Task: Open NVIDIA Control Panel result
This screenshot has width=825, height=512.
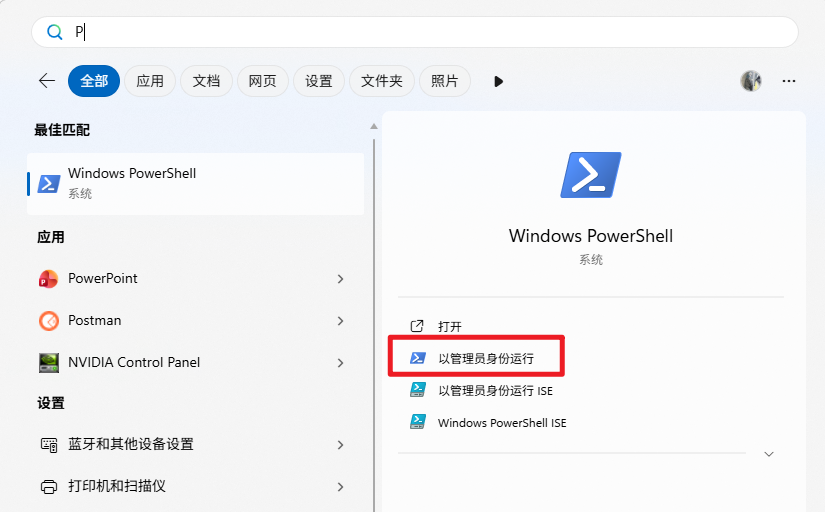Action: (195, 363)
